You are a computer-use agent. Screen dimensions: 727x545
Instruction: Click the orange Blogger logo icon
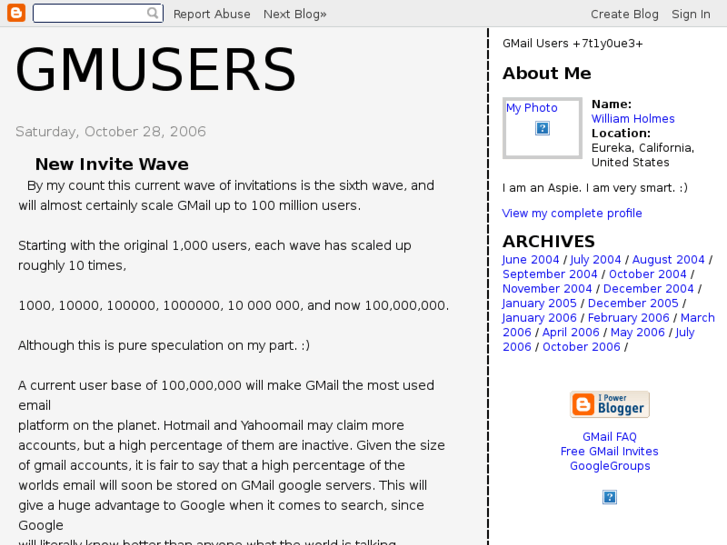click(x=16, y=13)
